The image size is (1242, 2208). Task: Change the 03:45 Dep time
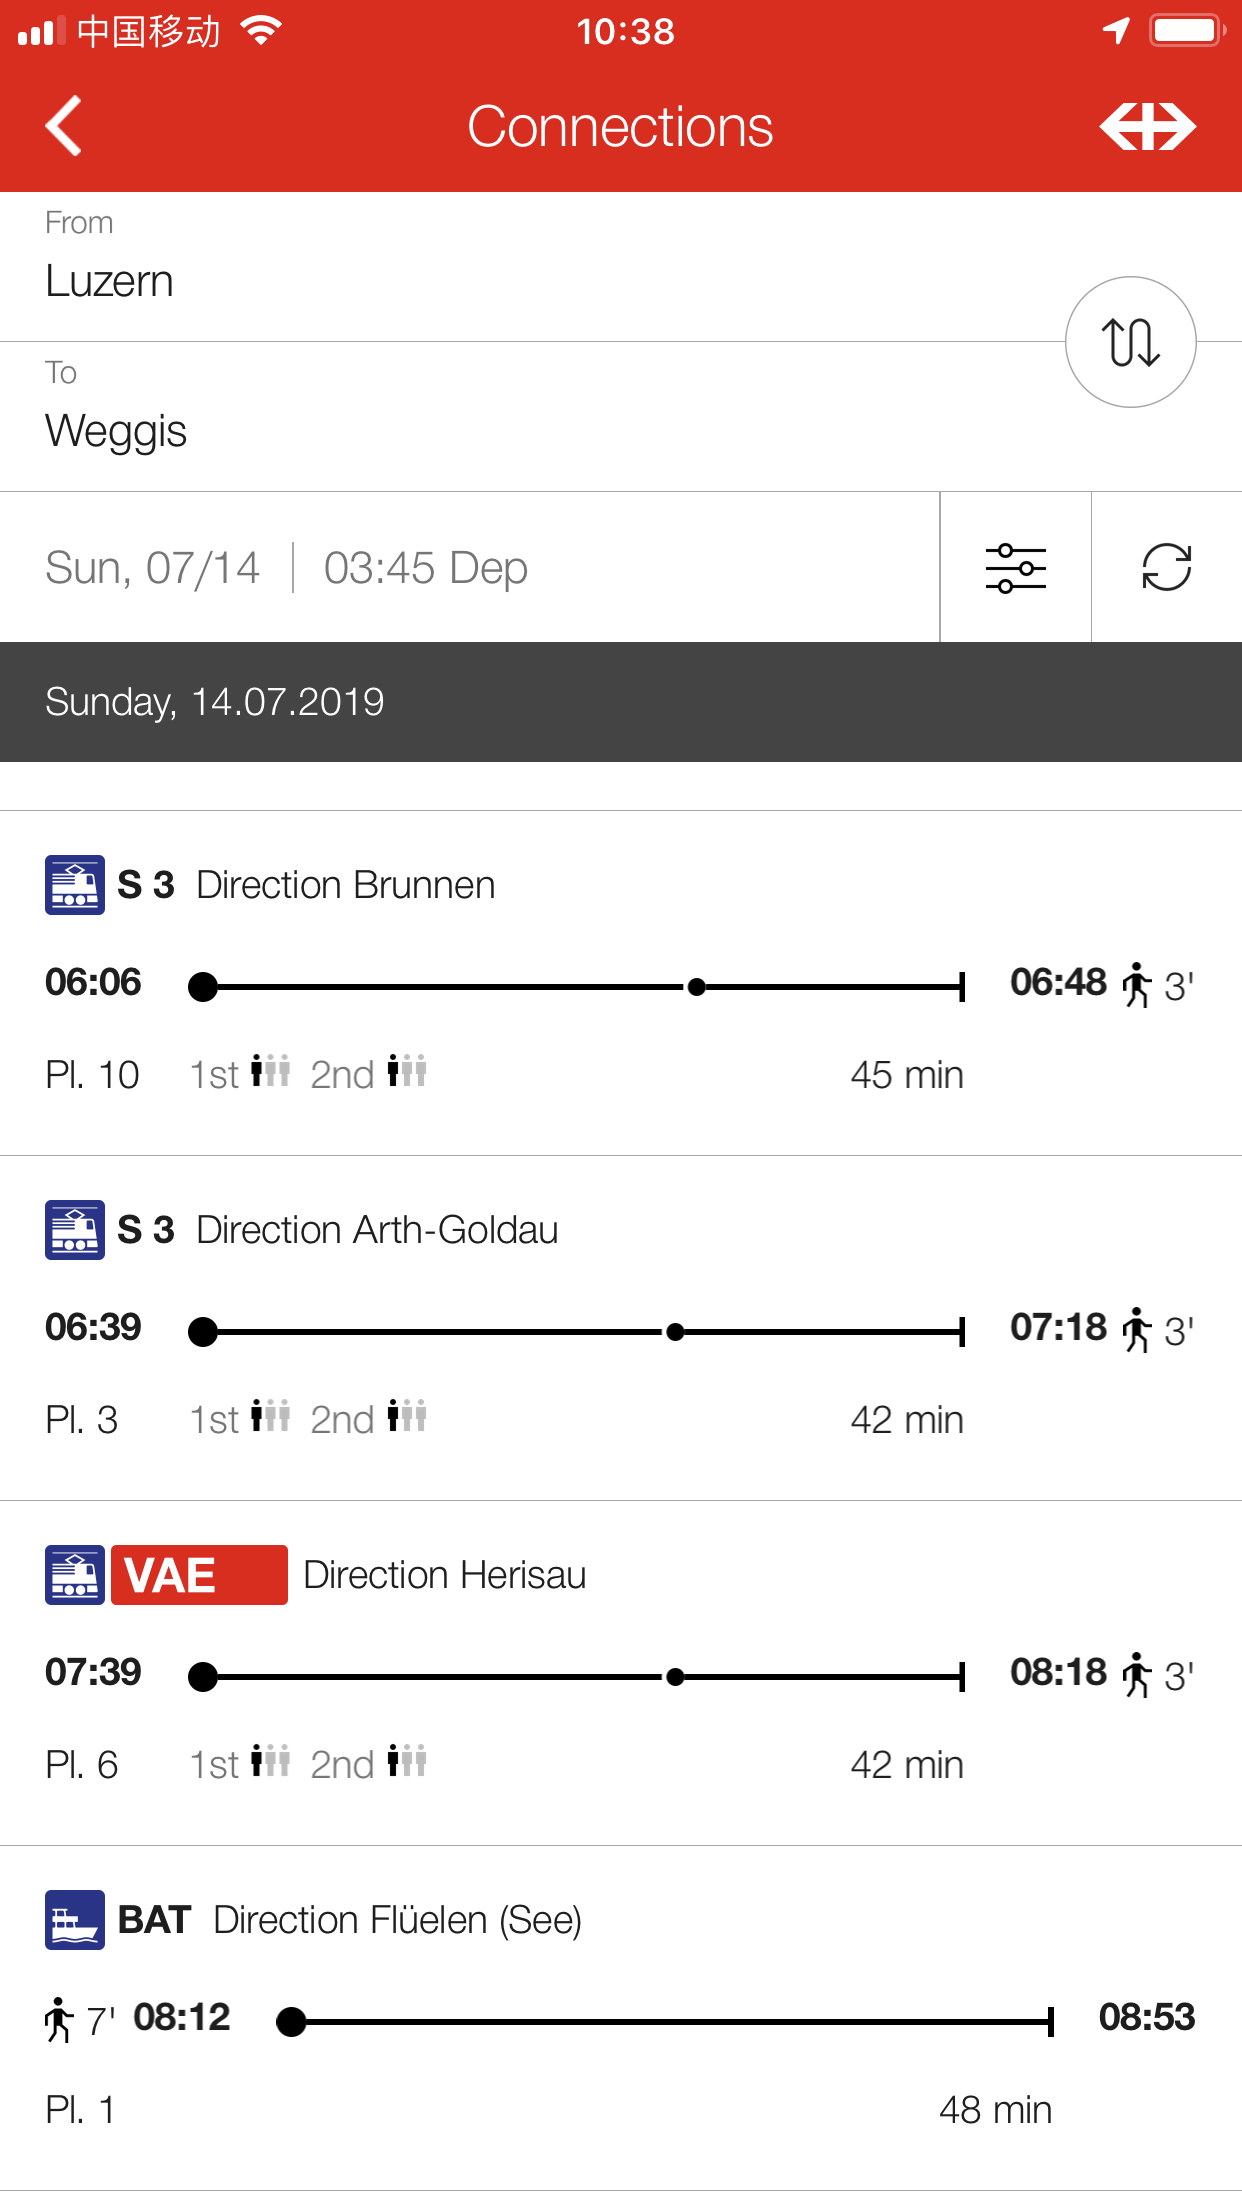426,568
